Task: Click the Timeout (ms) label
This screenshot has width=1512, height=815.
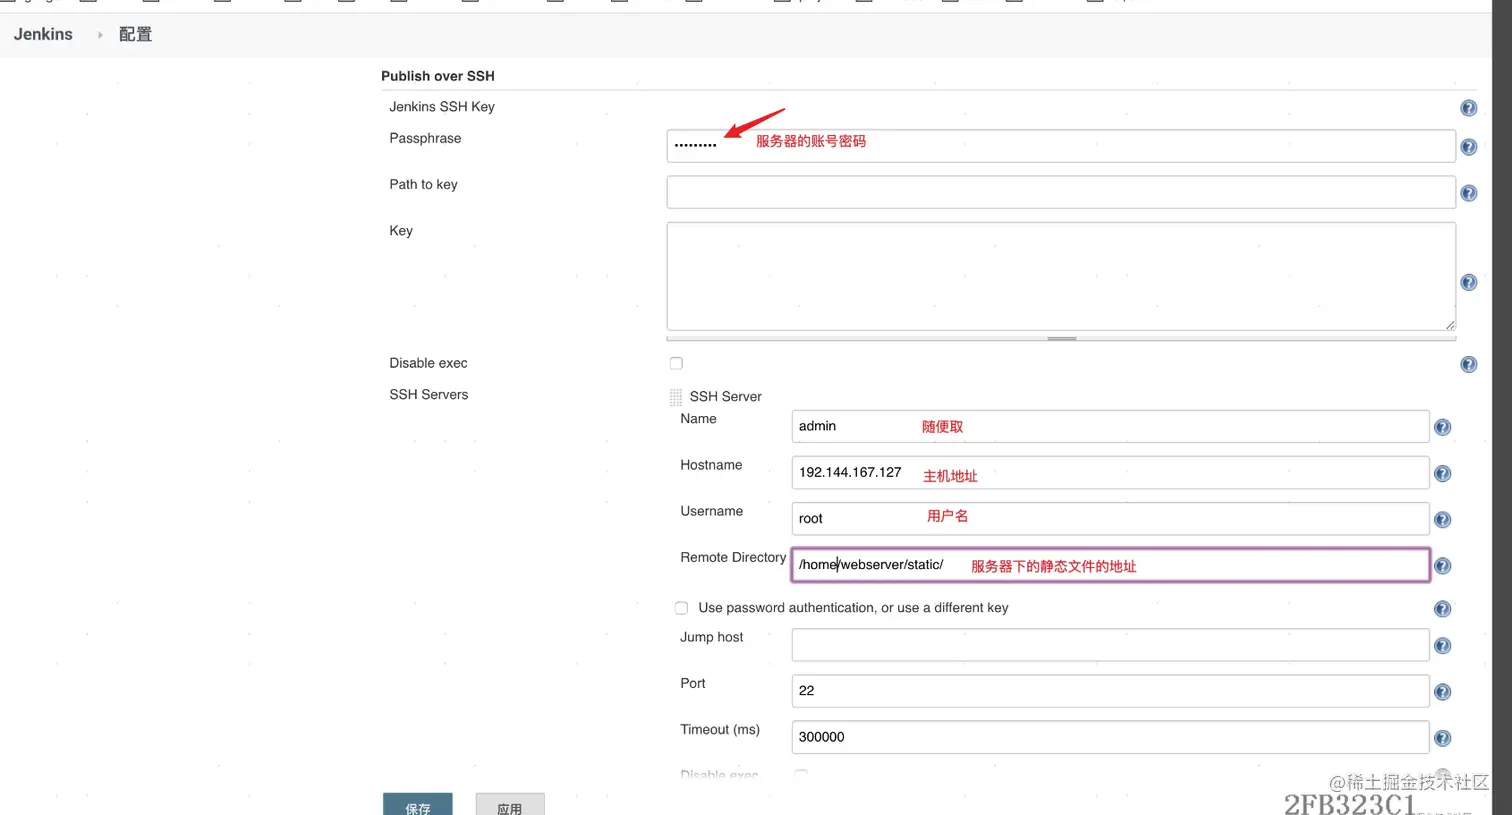Action: click(x=720, y=730)
